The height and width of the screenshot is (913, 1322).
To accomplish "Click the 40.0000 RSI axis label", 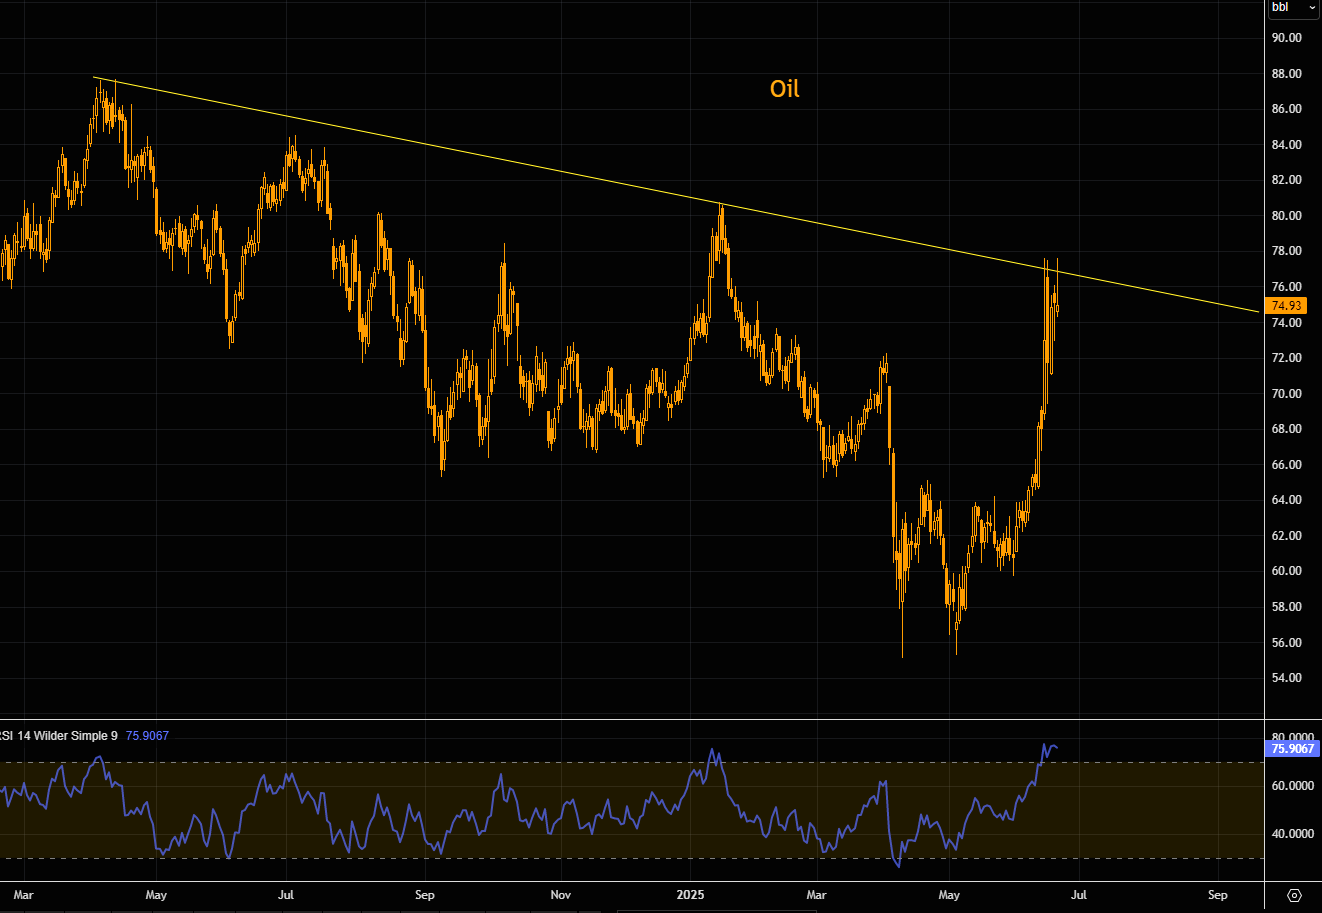I will pos(1292,834).
